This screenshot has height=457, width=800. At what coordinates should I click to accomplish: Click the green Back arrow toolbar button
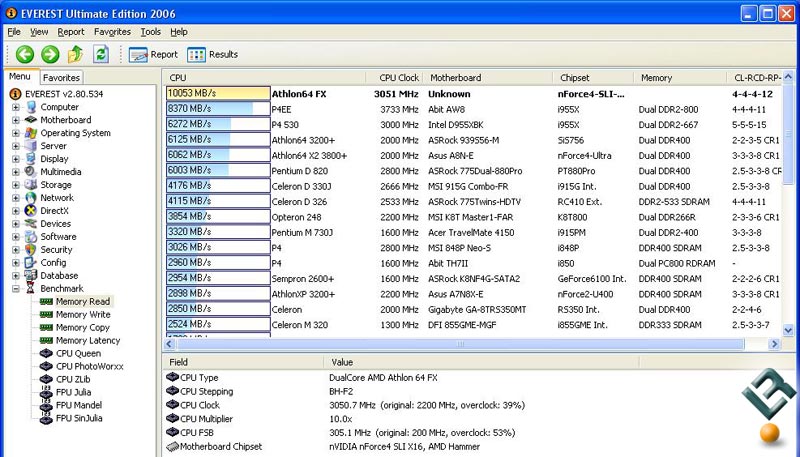pyautogui.click(x=24, y=54)
